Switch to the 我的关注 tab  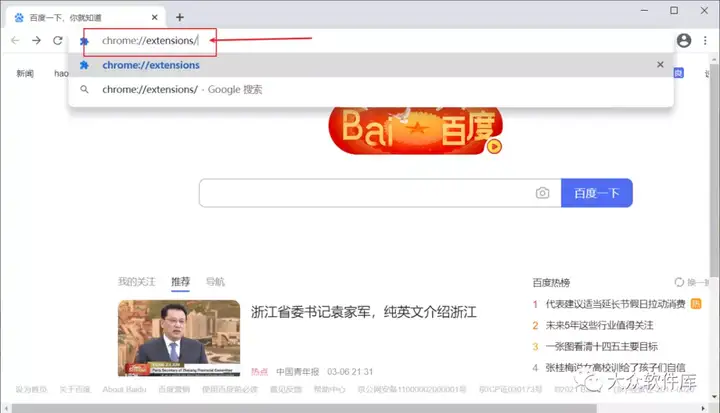[136, 282]
